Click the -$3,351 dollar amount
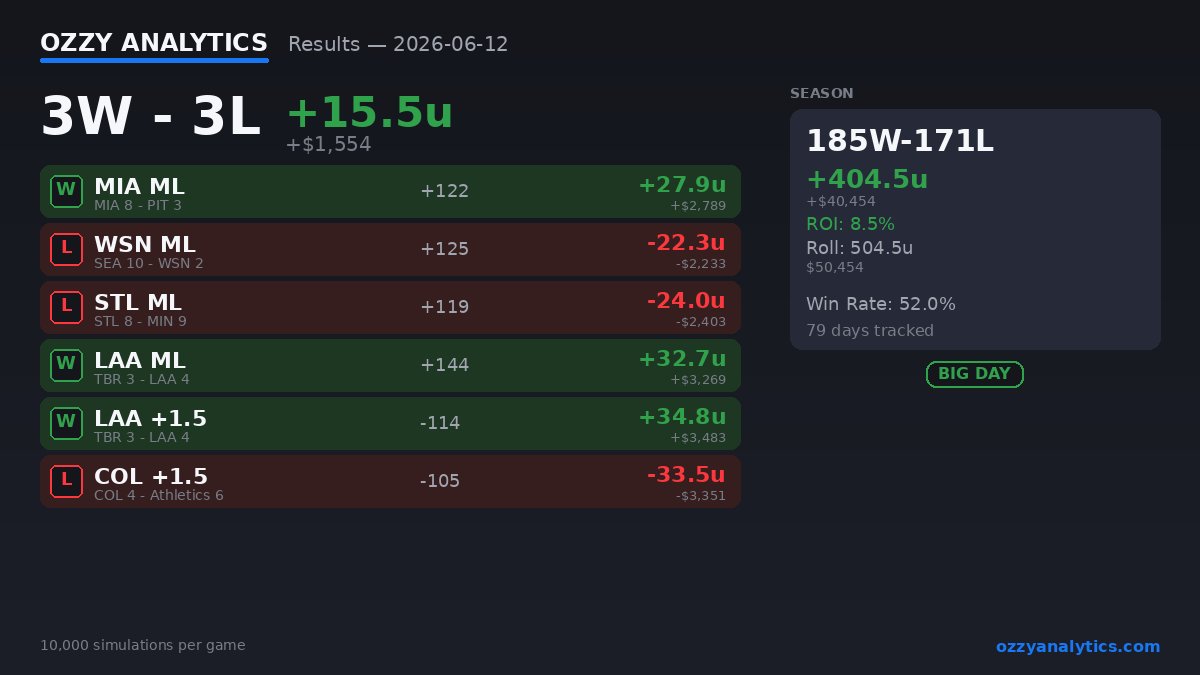 [700, 496]
